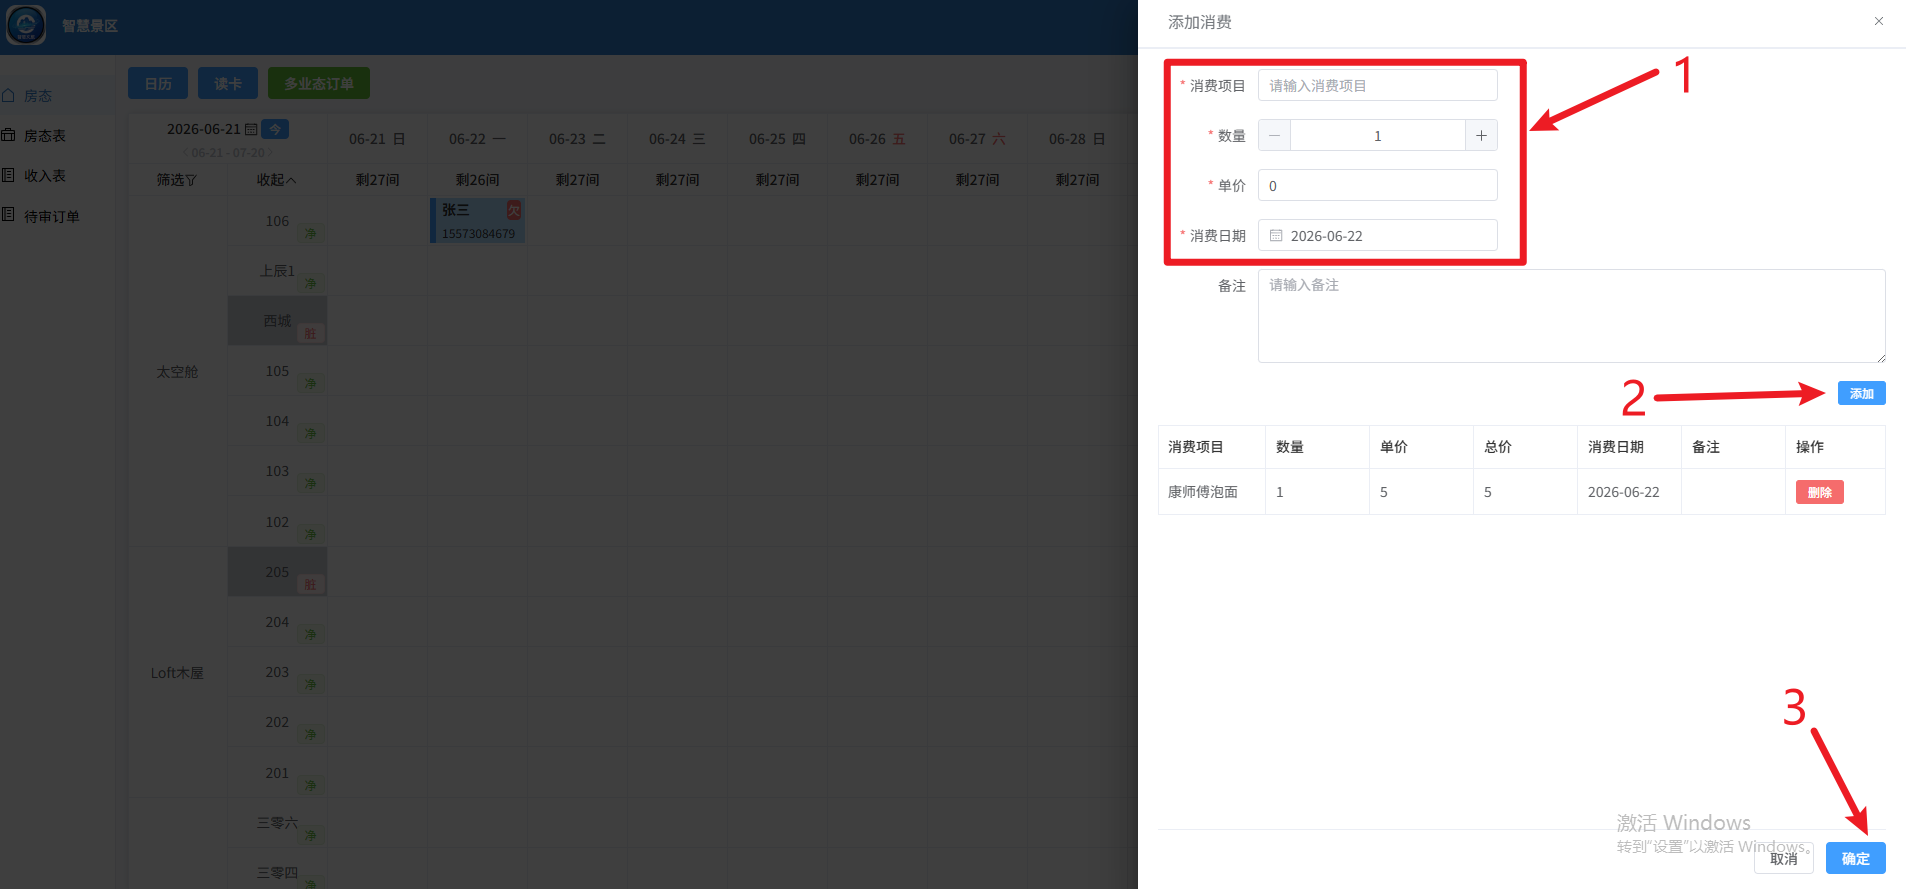
Task: Select the 康师傅泡面 cell
Action: (1211, 492)
